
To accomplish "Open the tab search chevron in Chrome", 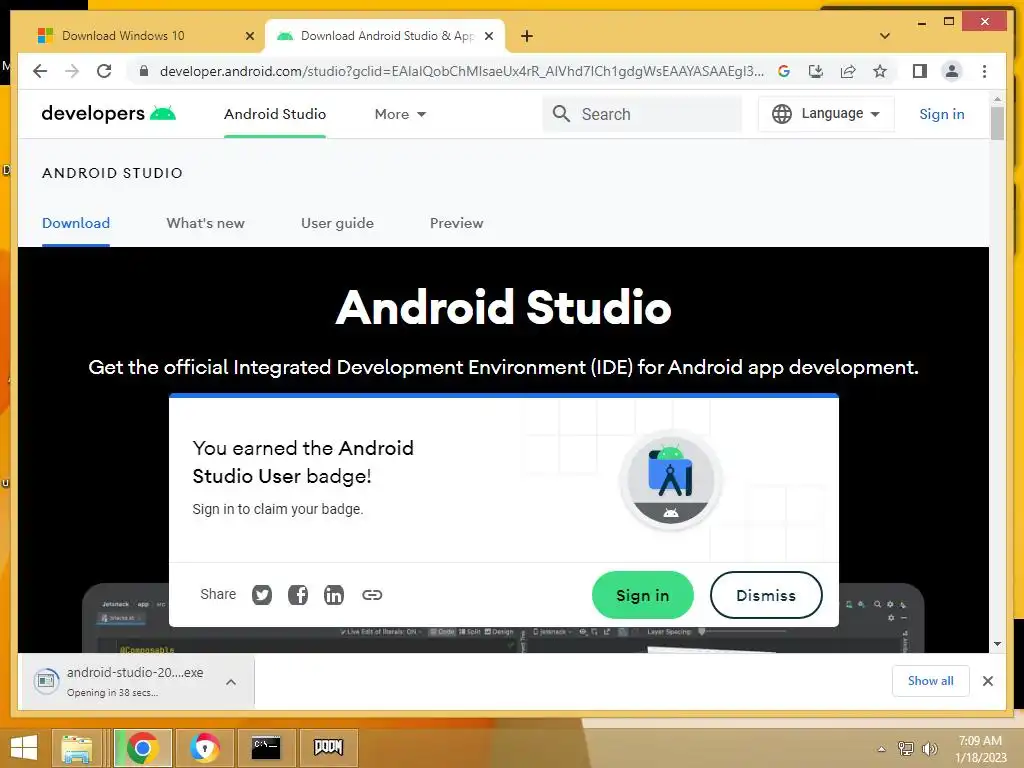I will point(885,36).
